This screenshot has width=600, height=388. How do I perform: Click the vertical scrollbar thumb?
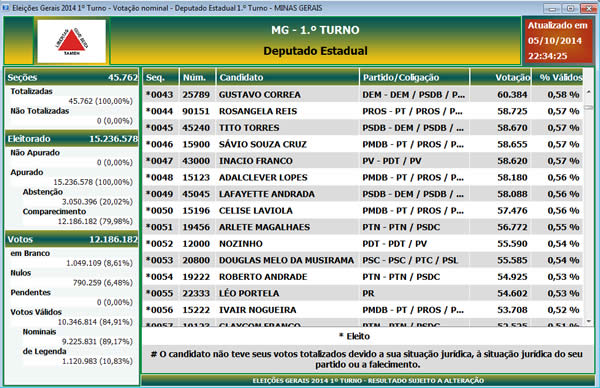(589, 108)
